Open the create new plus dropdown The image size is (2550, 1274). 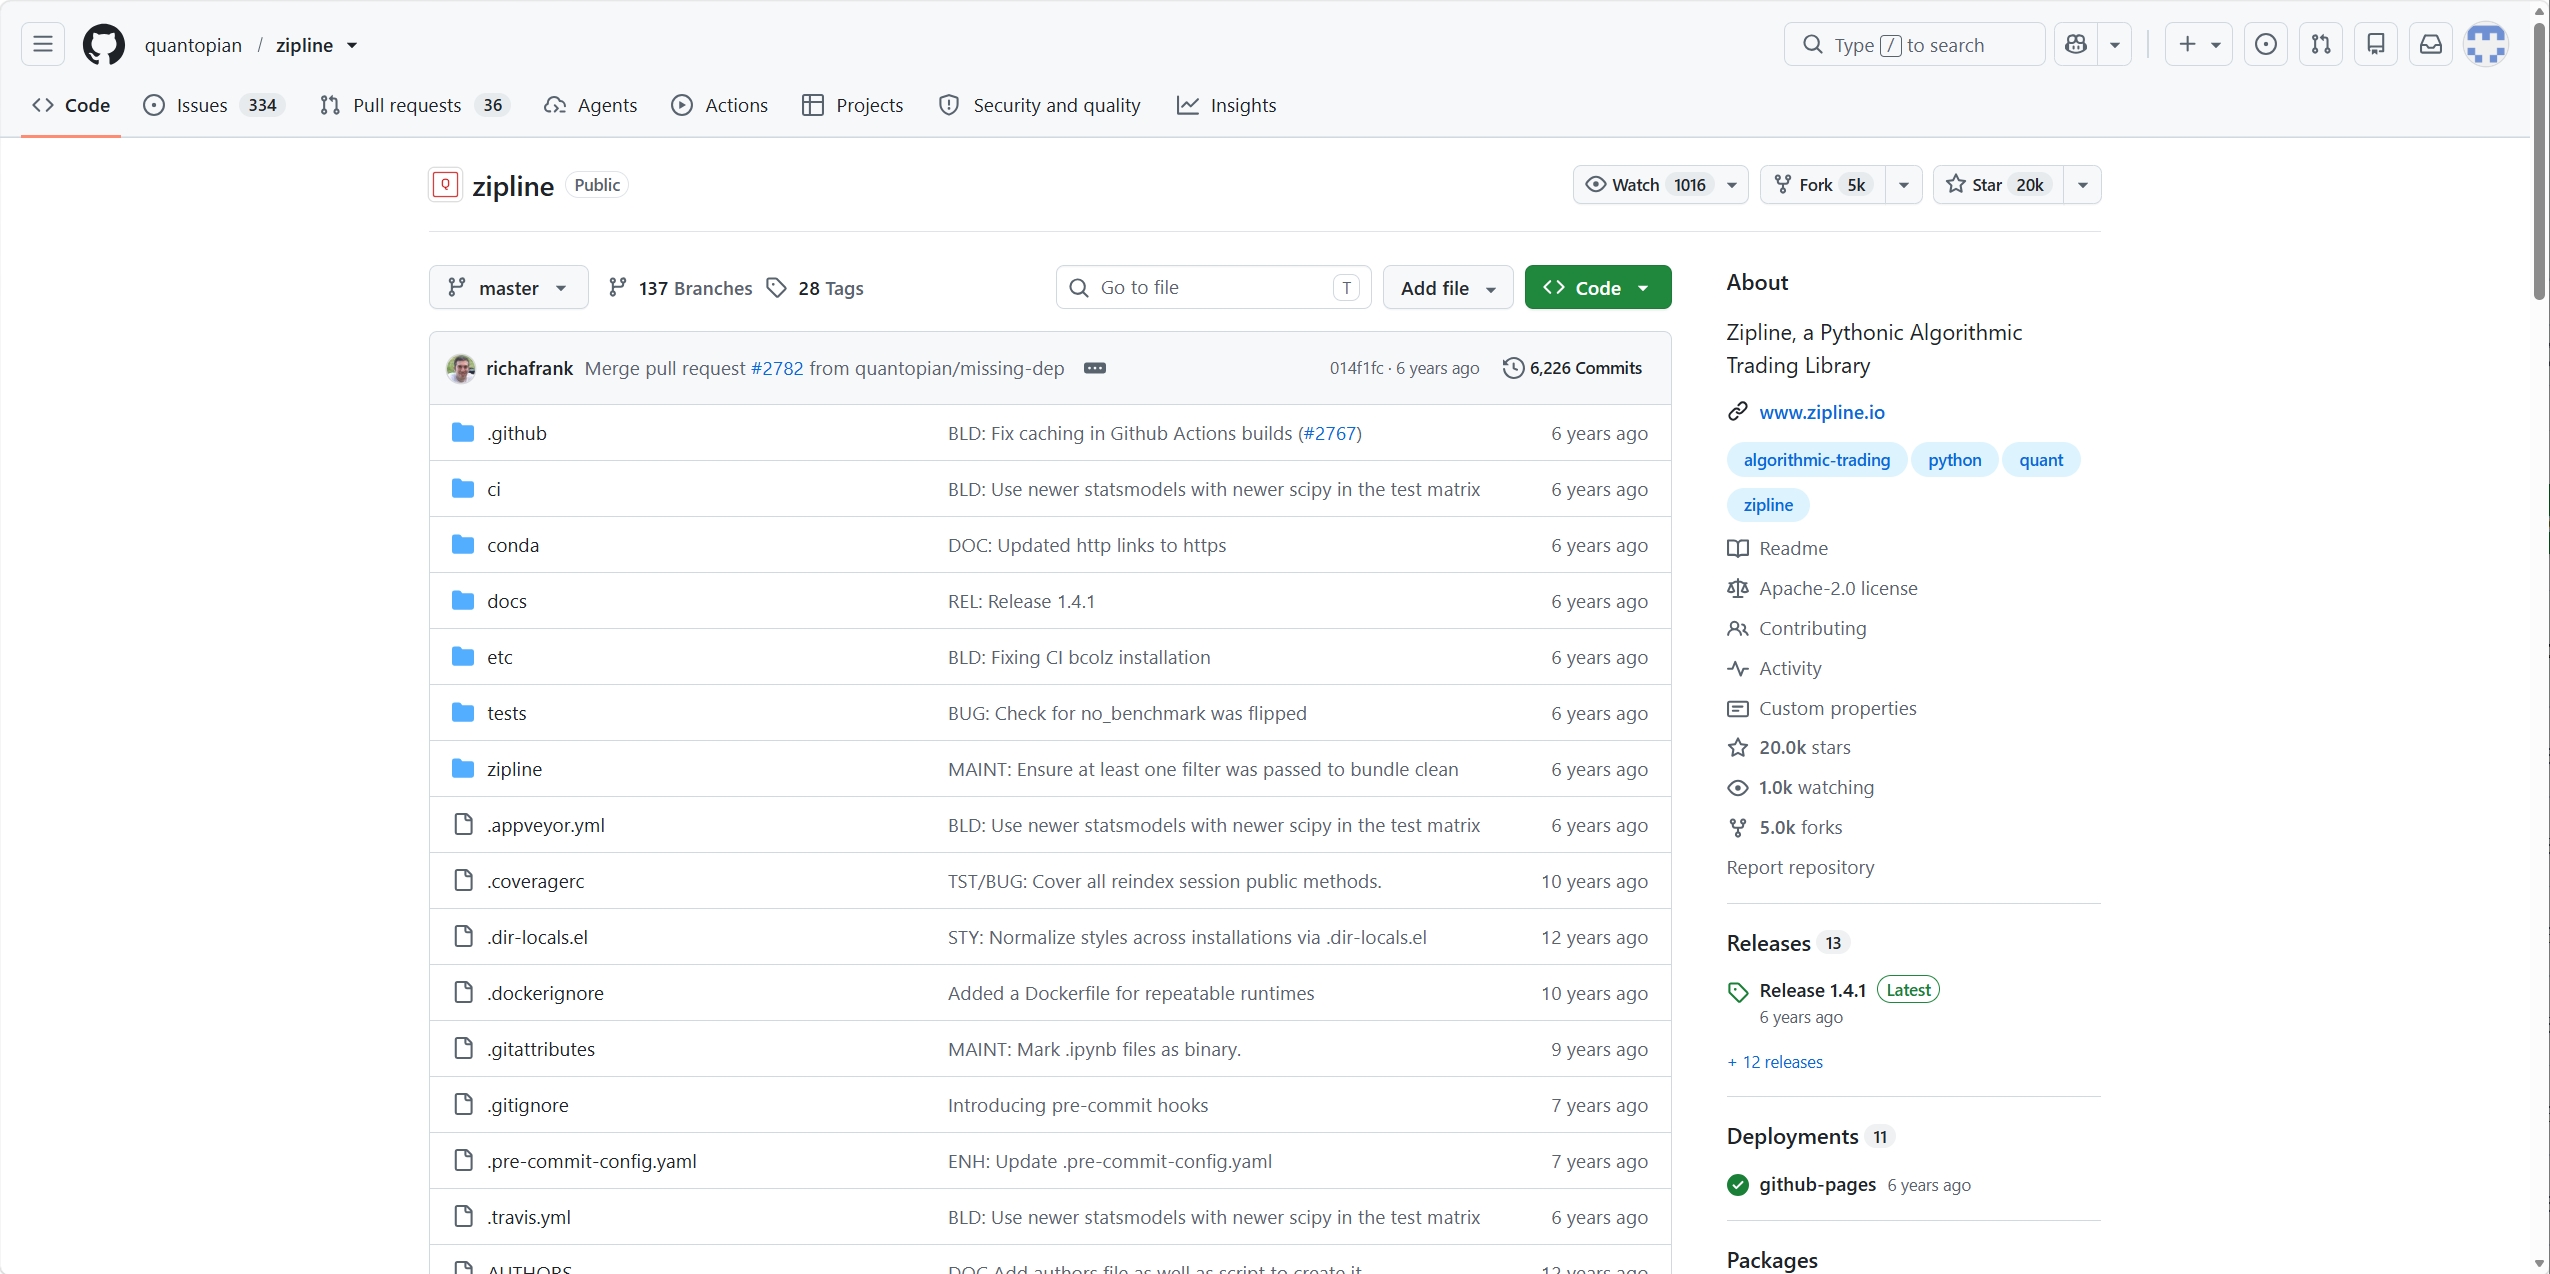(x=2198, y=44)
